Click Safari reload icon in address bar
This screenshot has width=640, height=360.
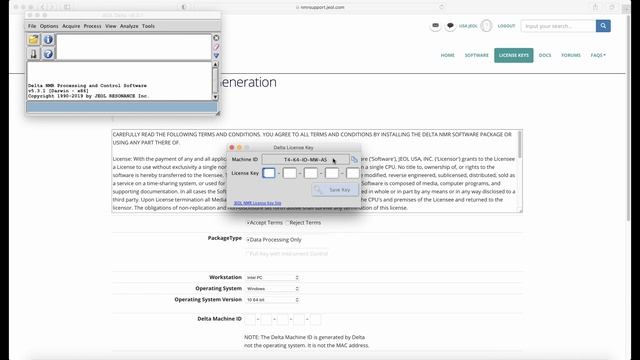coord(442,7)
